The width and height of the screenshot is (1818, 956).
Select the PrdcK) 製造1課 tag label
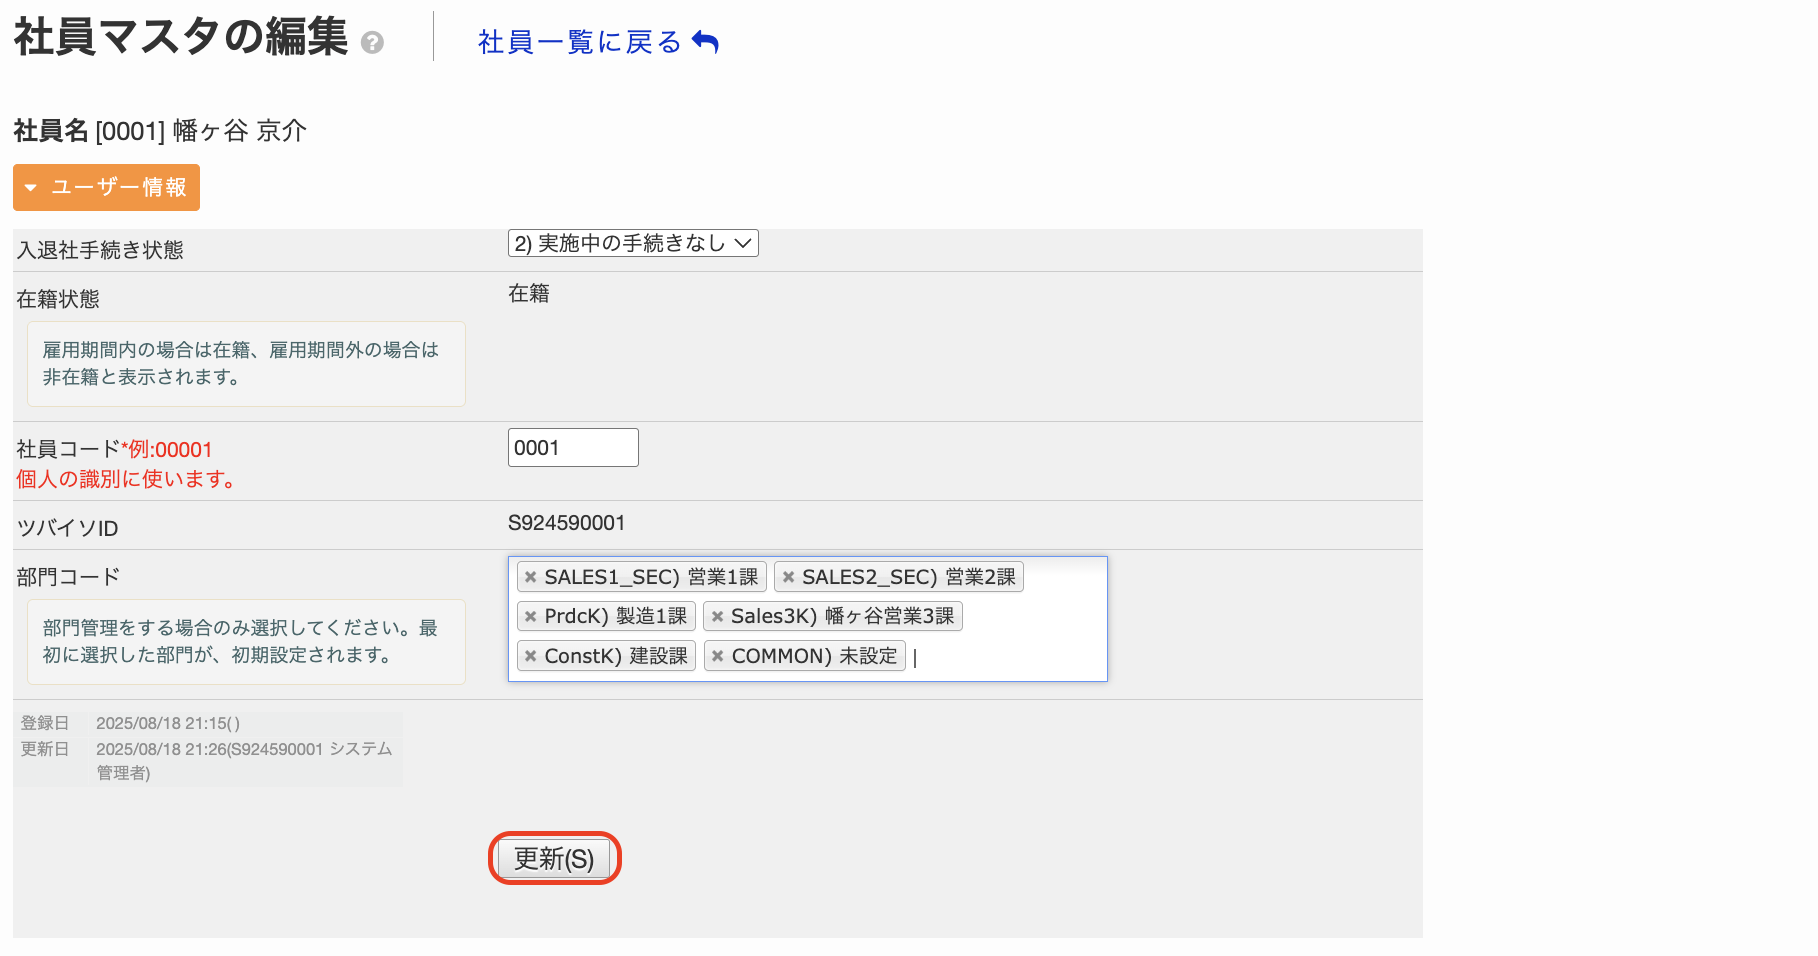(x=616, y=617)
